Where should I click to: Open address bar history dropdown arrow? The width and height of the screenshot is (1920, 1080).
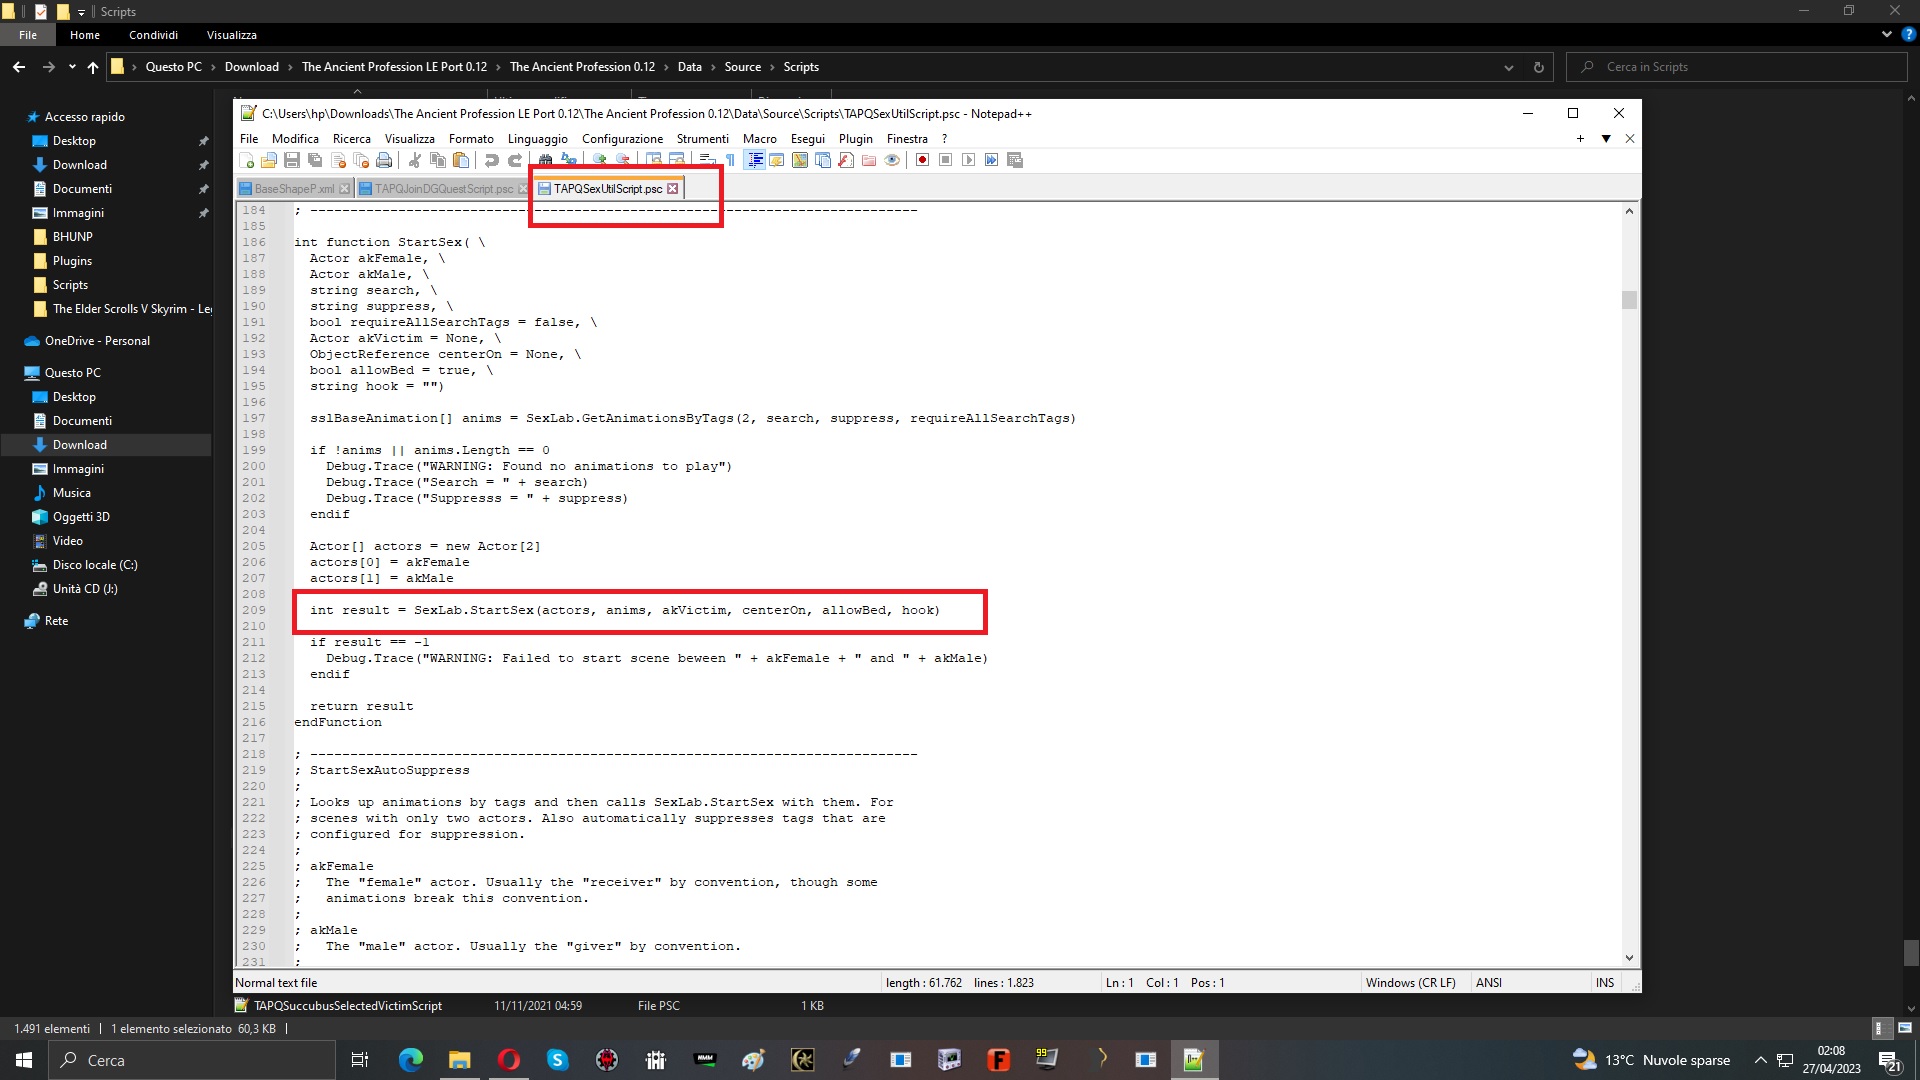tap(1508, 67)
